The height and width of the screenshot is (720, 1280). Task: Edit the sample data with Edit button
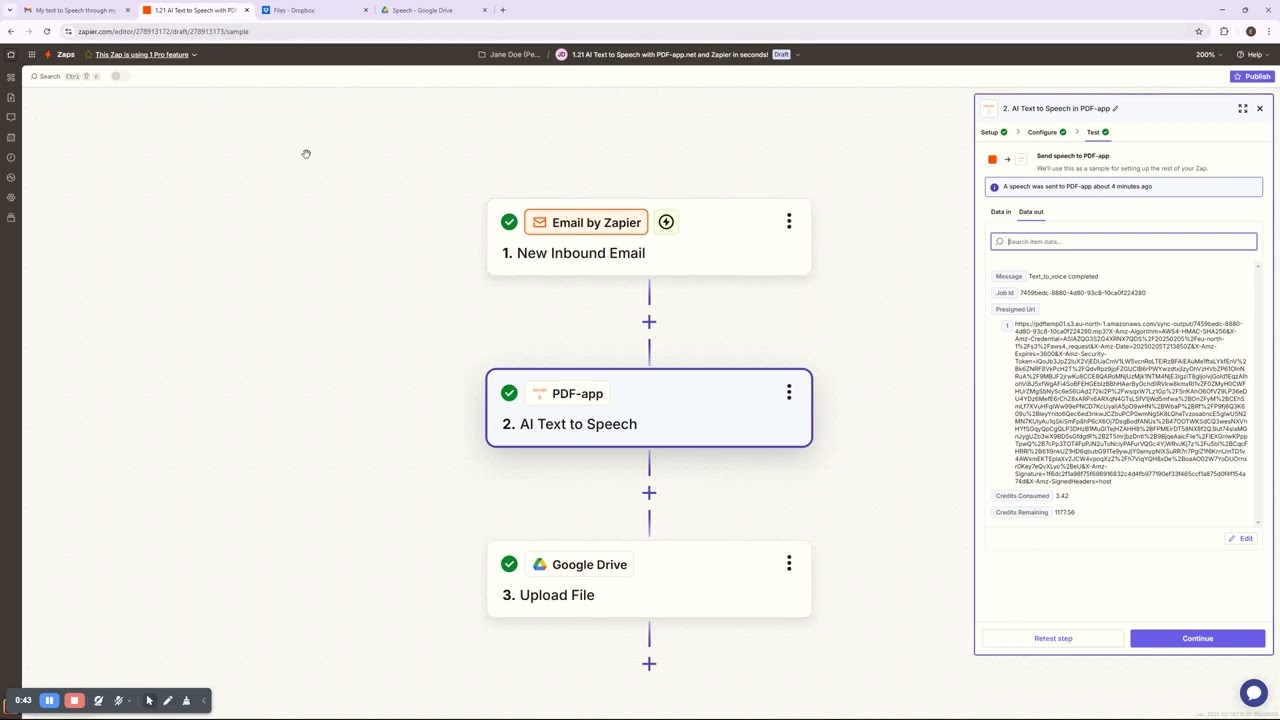click(x=1240, y=538)
